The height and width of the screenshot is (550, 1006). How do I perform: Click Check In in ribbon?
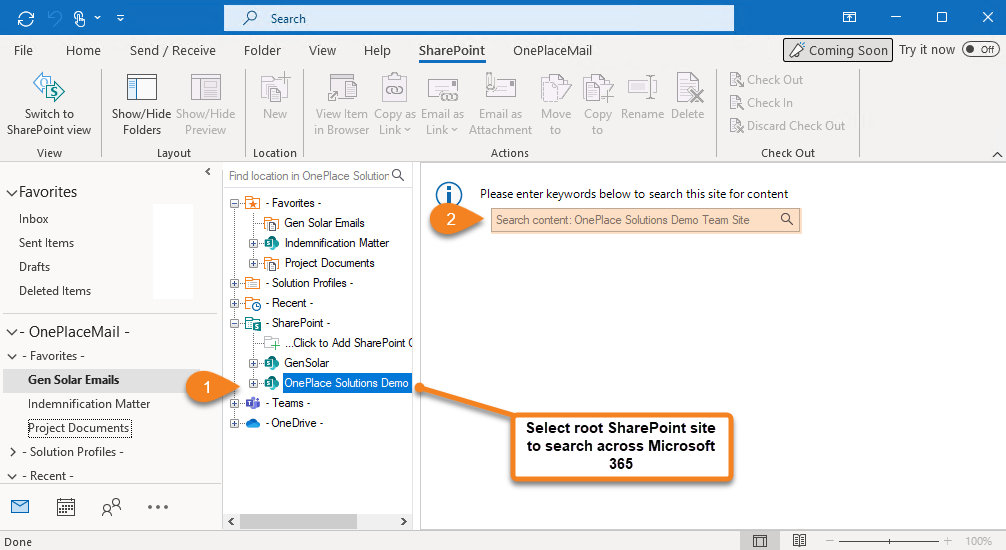pos(761,103)
